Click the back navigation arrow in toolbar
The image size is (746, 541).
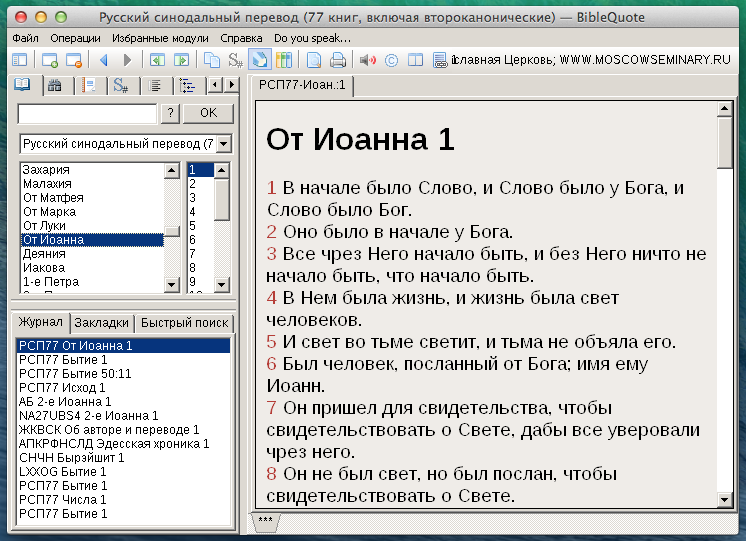[103, 60]
